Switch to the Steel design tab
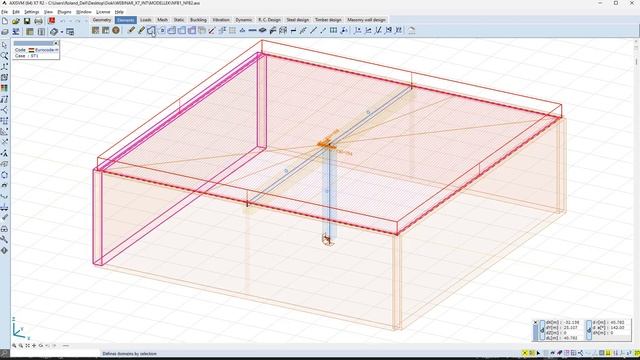 click(x=298, y=20)
